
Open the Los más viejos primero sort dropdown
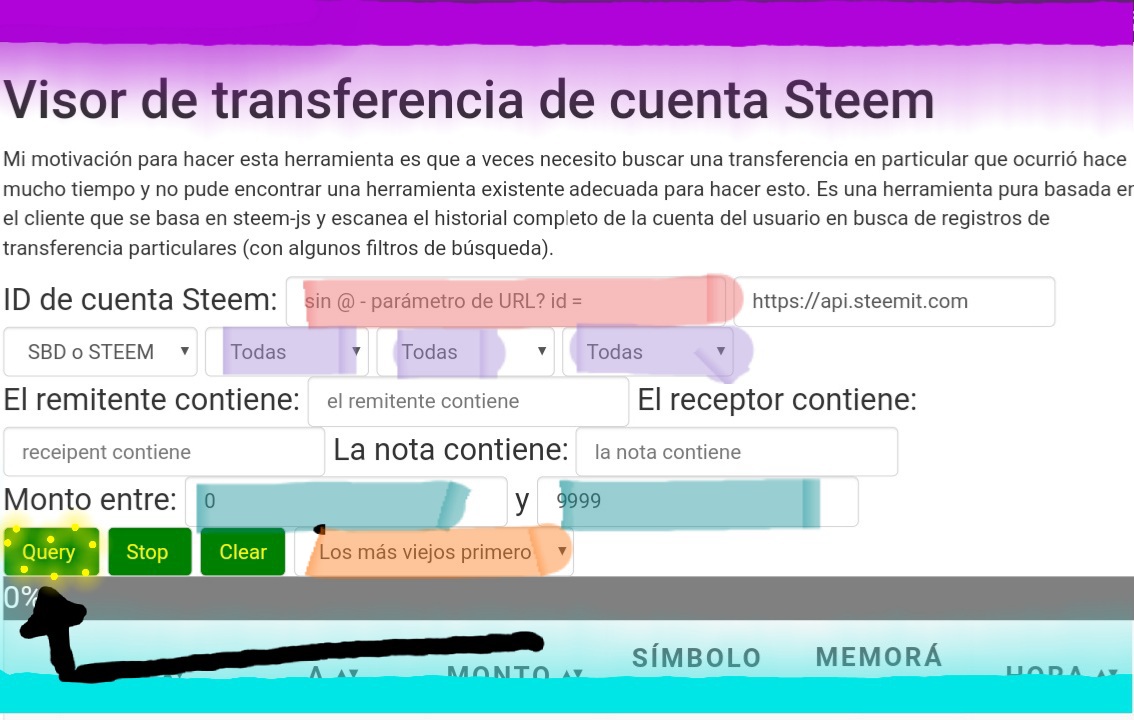click(x=434, y=552)
